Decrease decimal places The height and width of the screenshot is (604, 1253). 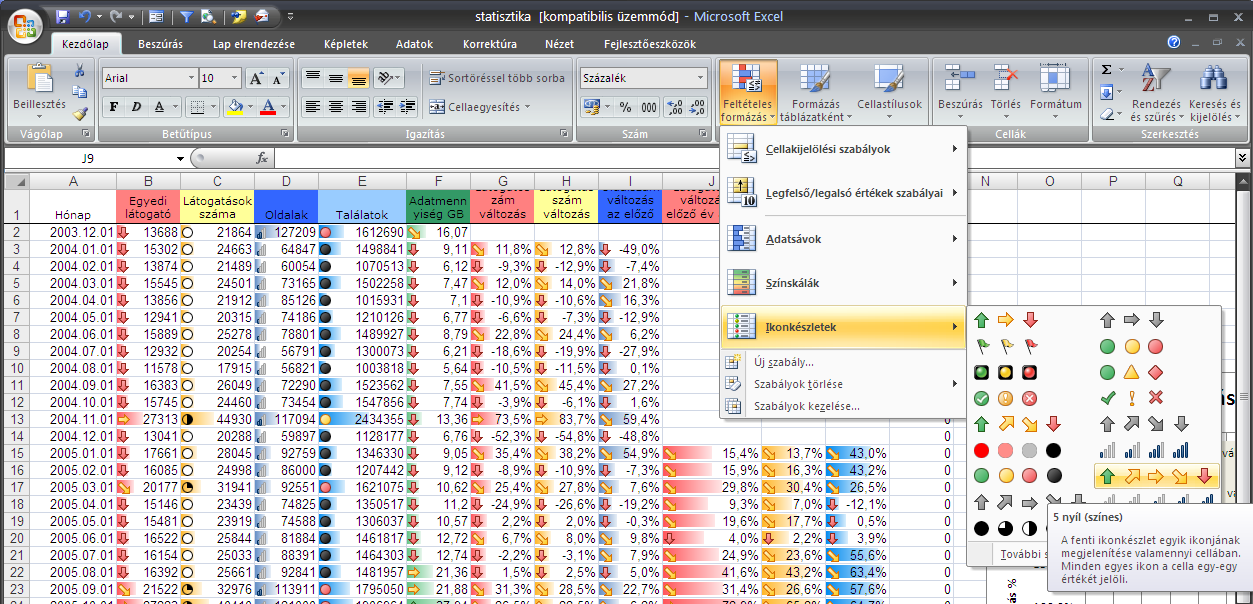(x=695, y=107)
